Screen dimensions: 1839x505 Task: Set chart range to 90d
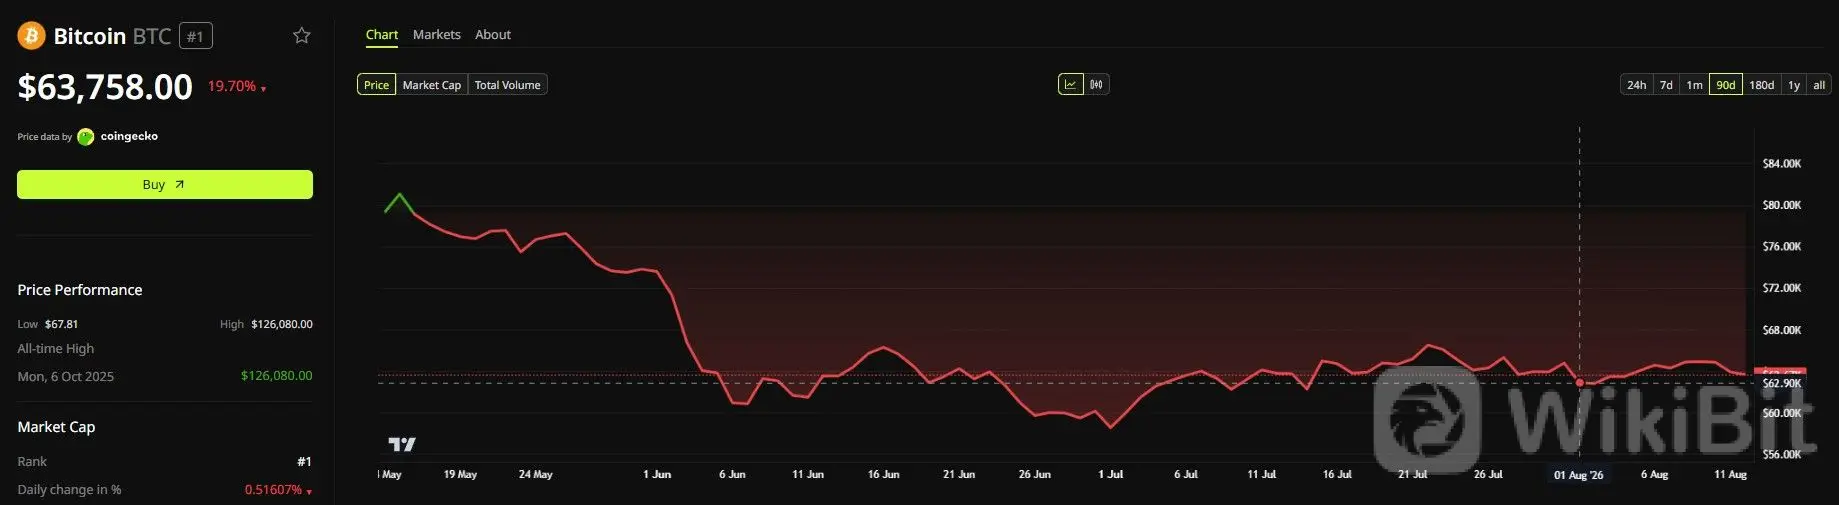click(1726, 85)
